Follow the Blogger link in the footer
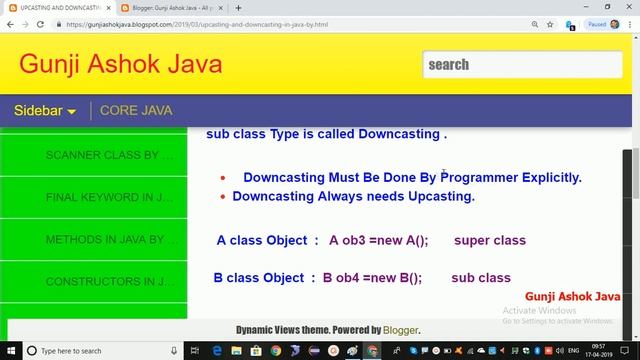The height and width of the screenshot is (360, 640). pyautogui.click(x=400, y=330)
